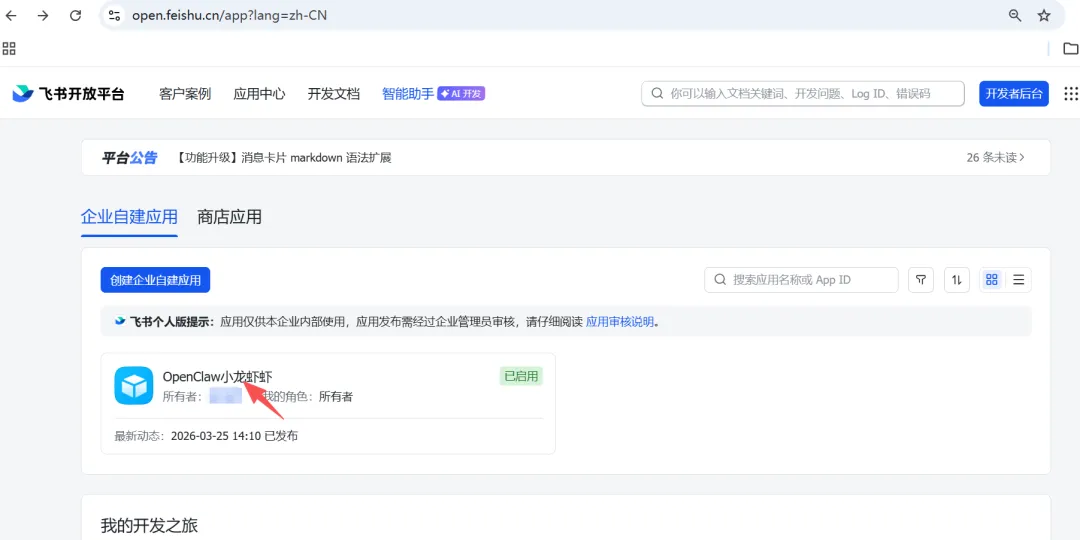The image size is (1080, 540).
Task: Click the 平台公告 label
Action: [129, 158]
